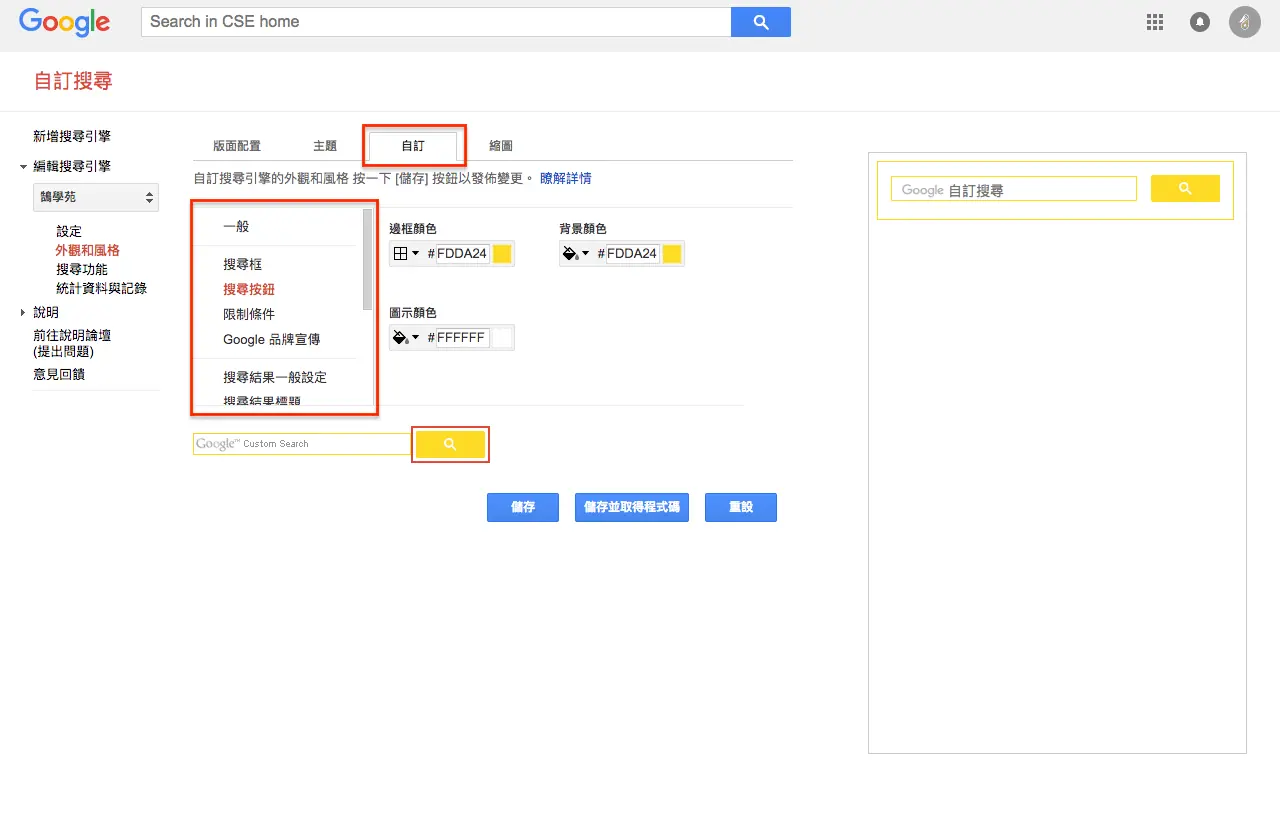
Task: Open the Google apps grid
Action: coord(1155,22)
